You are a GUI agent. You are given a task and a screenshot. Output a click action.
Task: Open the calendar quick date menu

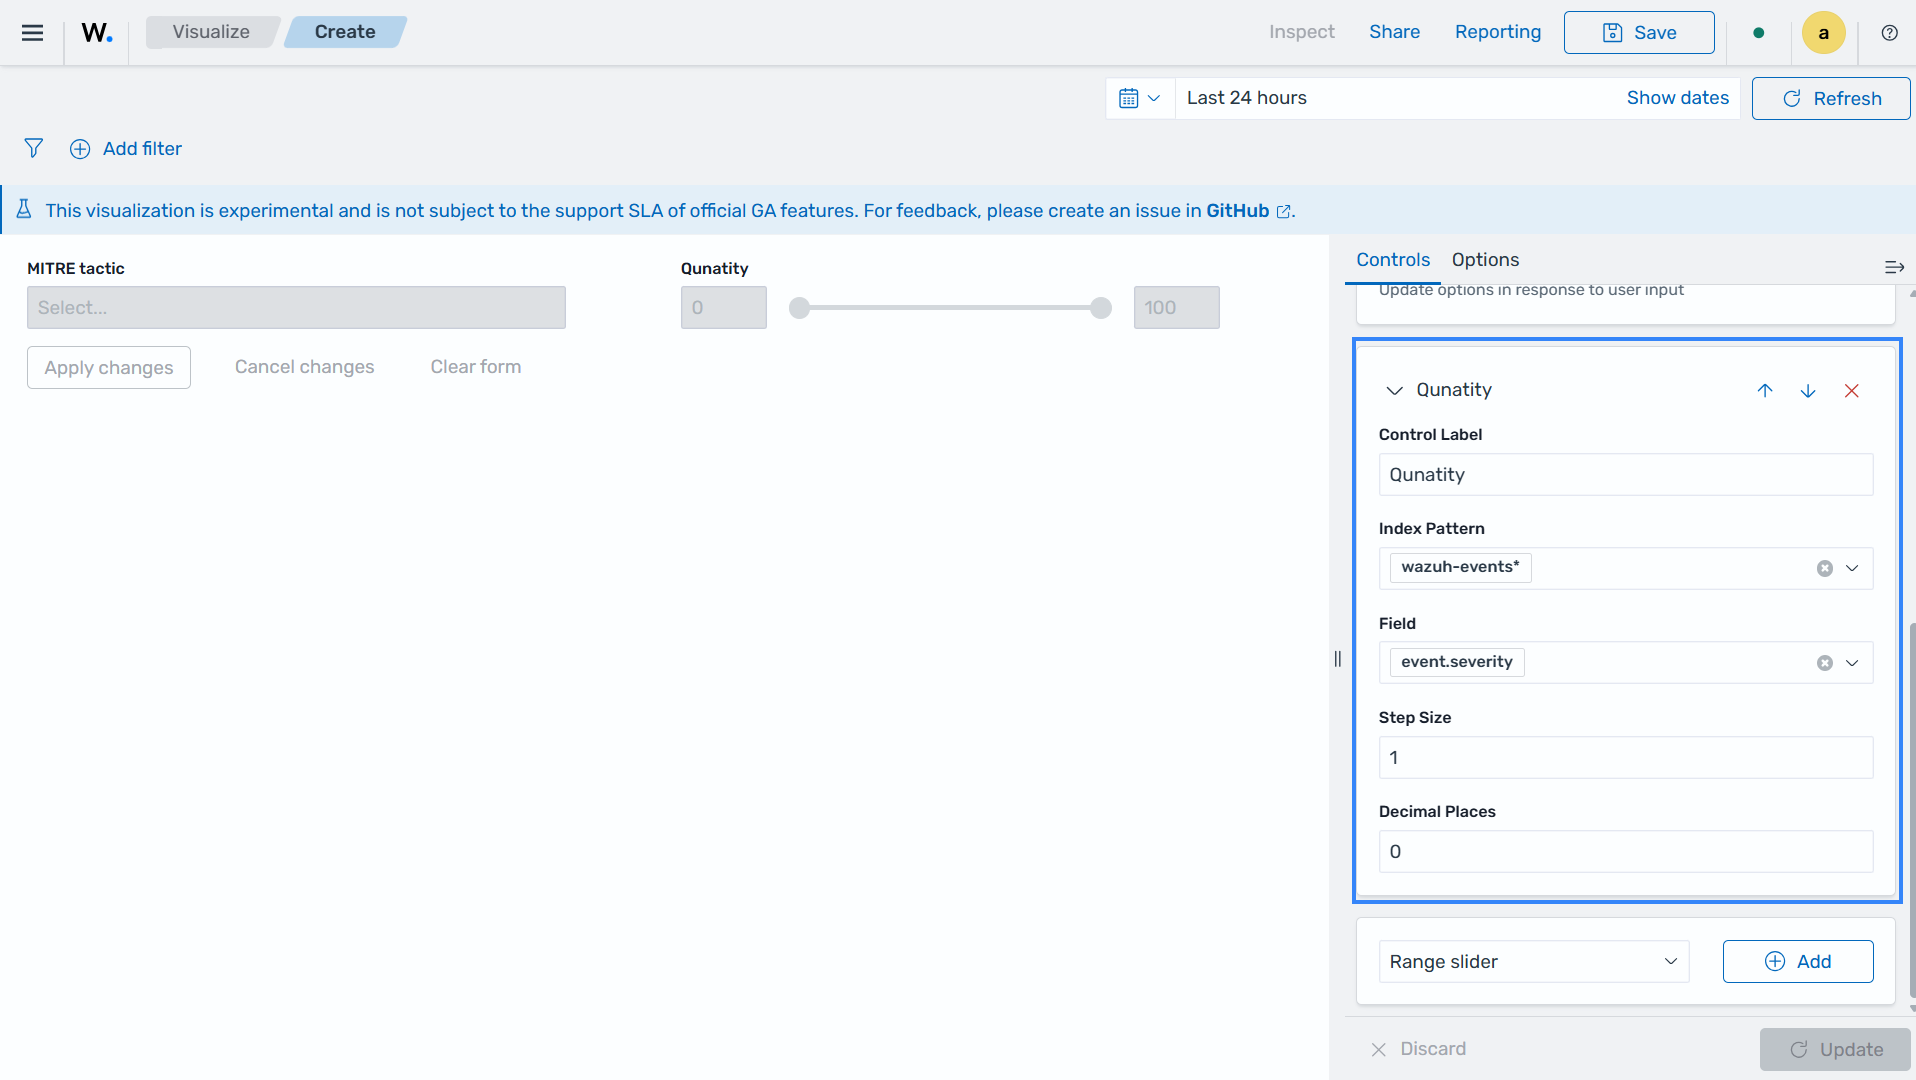click(x=1140, y=98)
